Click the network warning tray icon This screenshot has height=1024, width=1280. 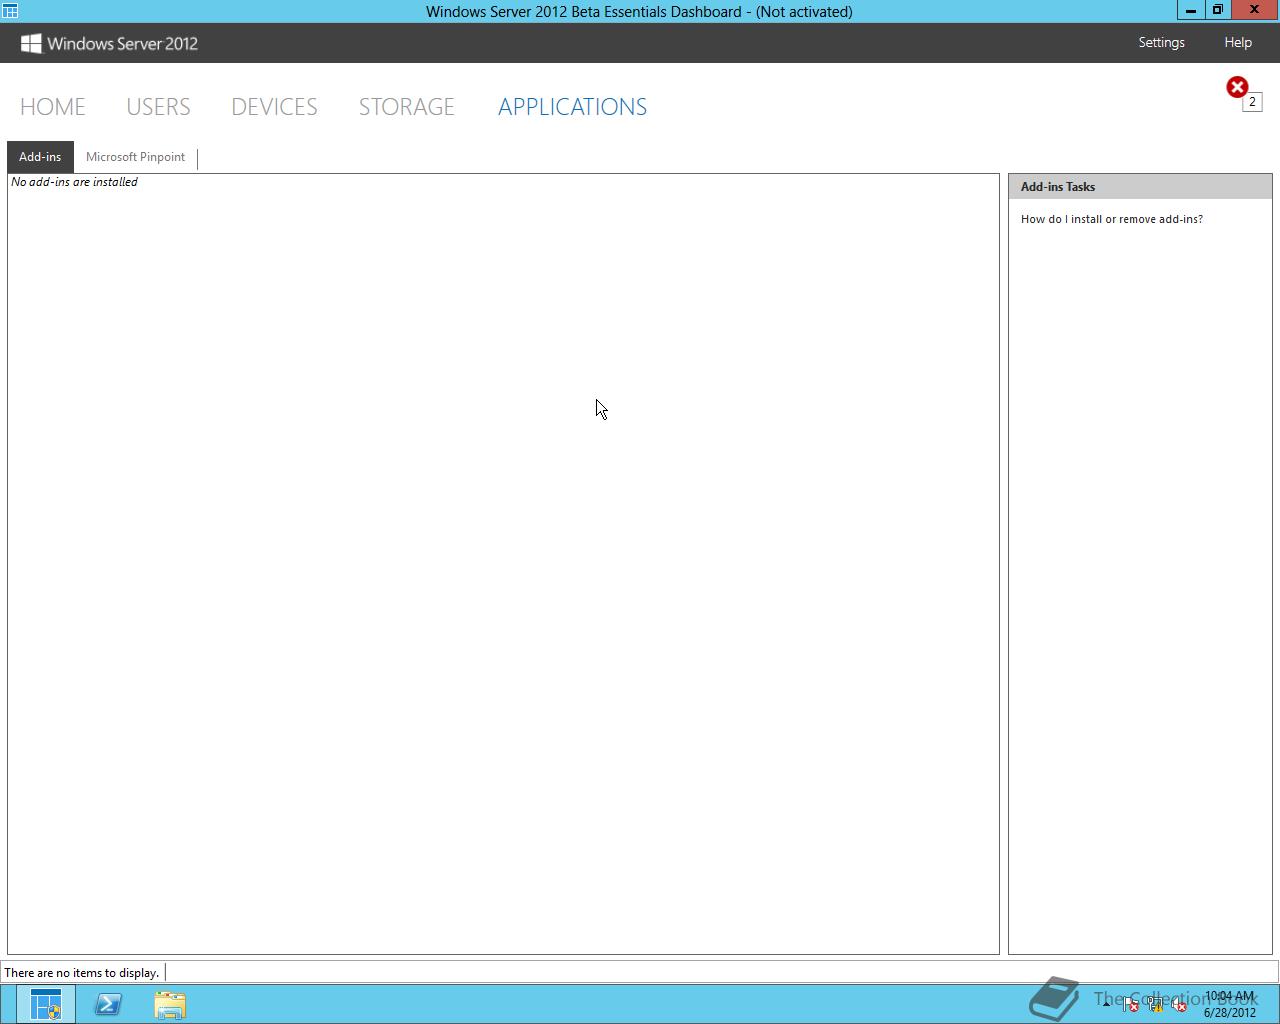[x=1155, y=1004]
